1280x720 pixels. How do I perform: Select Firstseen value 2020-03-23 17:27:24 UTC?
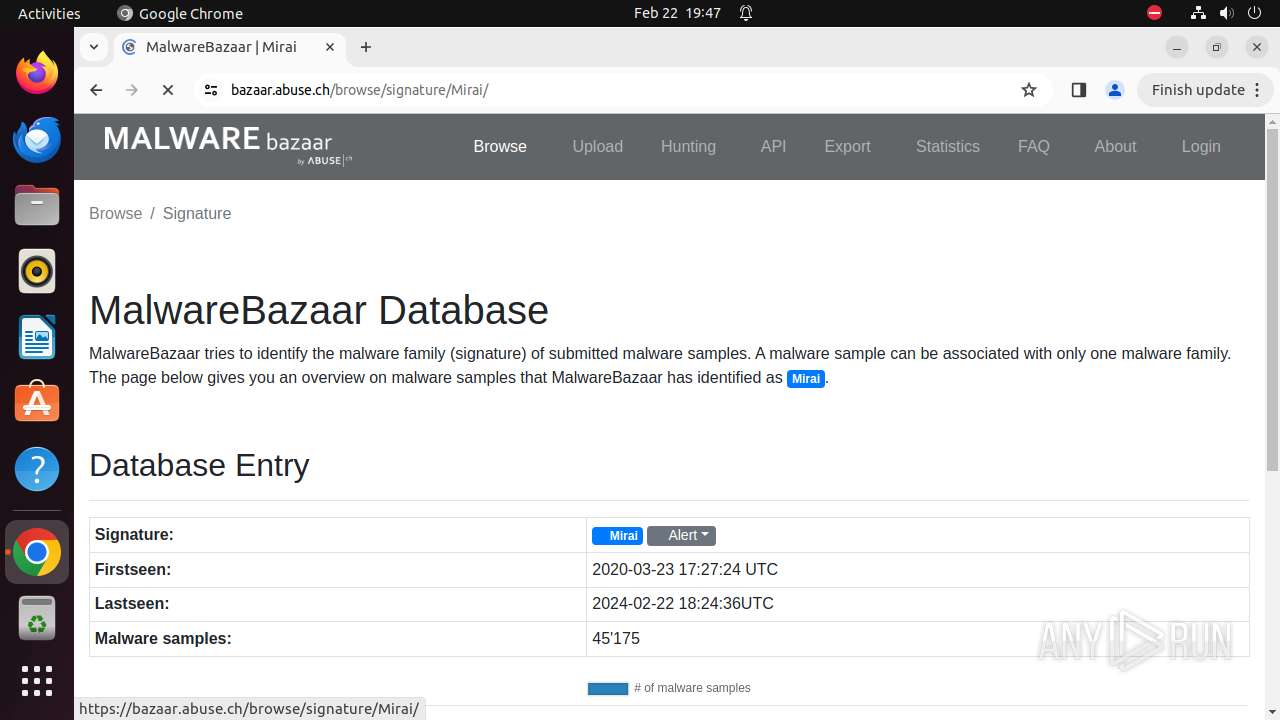click(685, 570)
